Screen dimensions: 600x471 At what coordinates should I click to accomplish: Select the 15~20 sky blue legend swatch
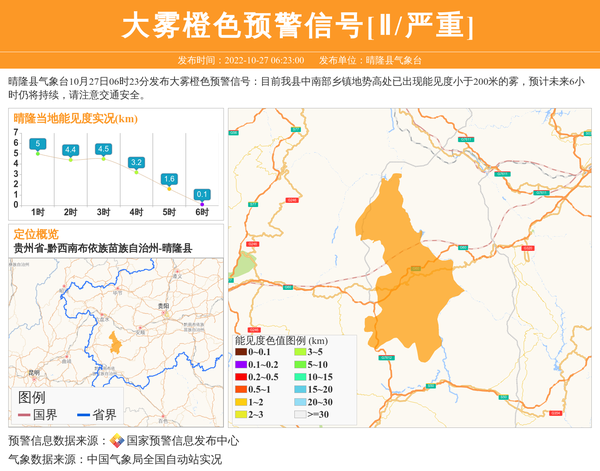tap(300, 390)
